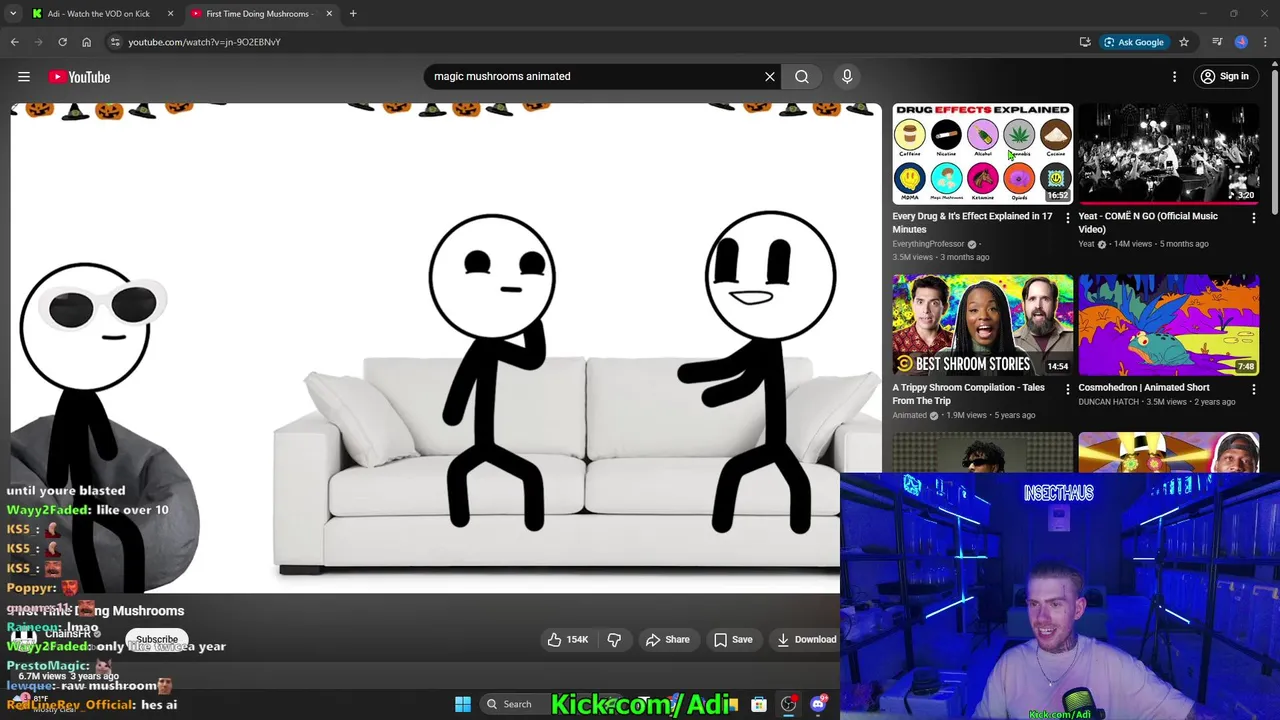Open Yeat COMË N GO video thumbnail

(x=1168, y=153)
